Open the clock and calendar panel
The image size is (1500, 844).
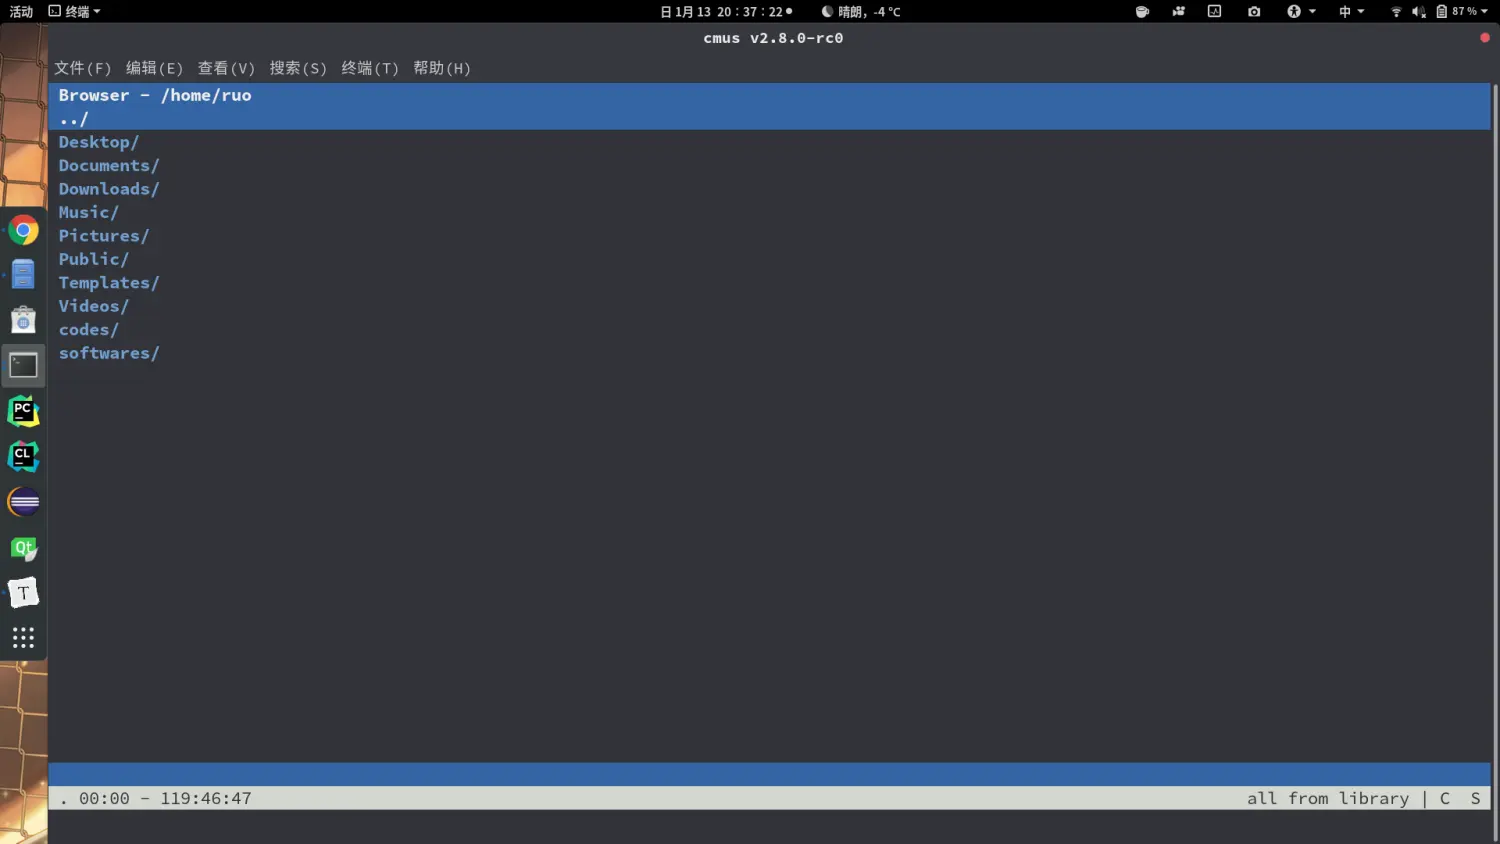(x=727, y=12)
